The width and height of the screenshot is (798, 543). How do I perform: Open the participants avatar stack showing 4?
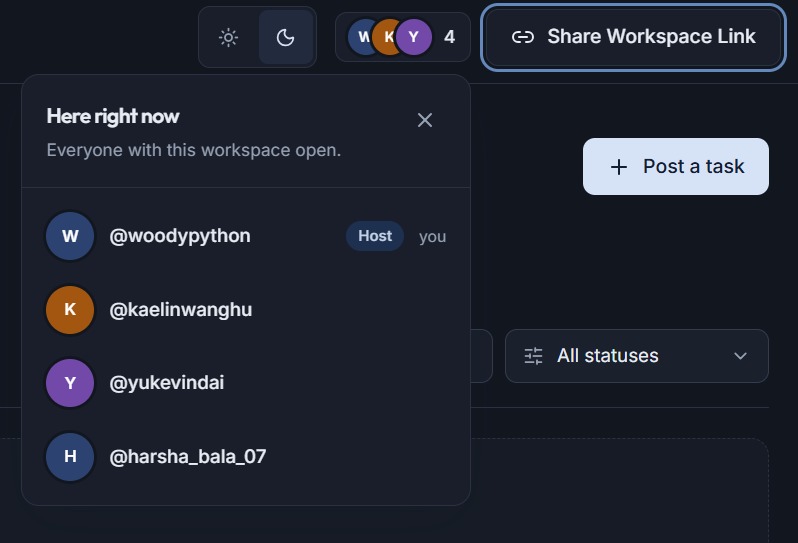(x=403, y=37)
